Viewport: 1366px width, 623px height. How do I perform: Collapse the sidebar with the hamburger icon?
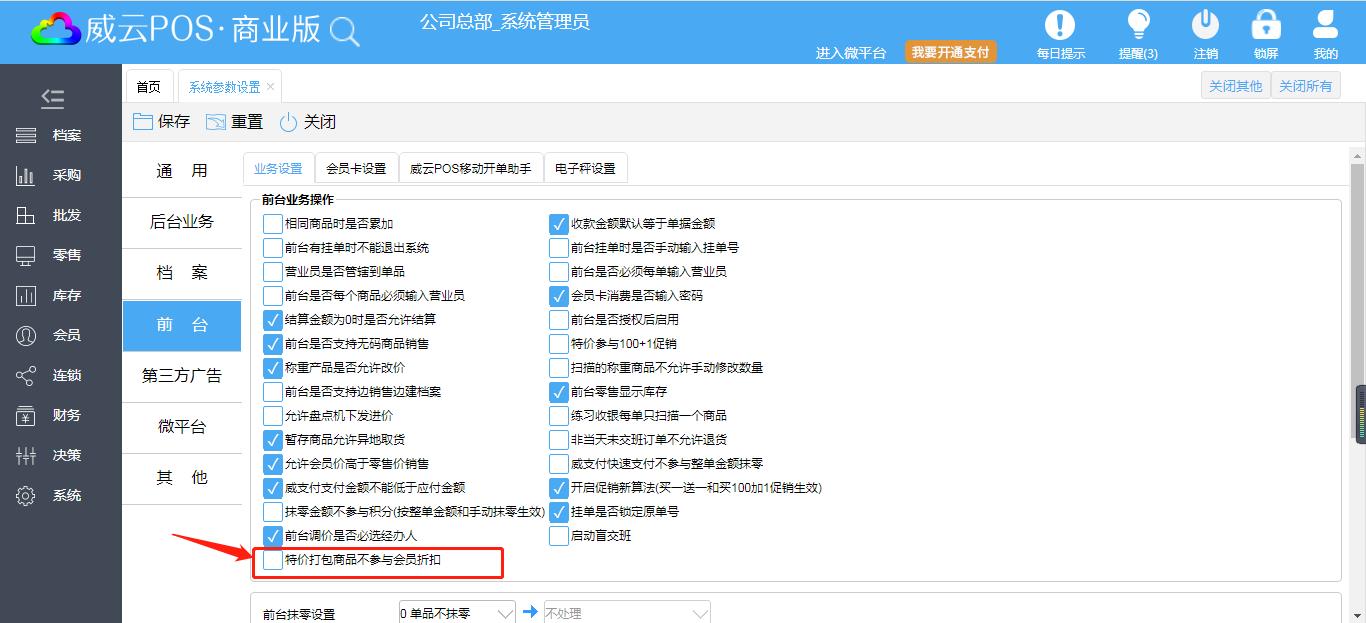coord(52,98)
